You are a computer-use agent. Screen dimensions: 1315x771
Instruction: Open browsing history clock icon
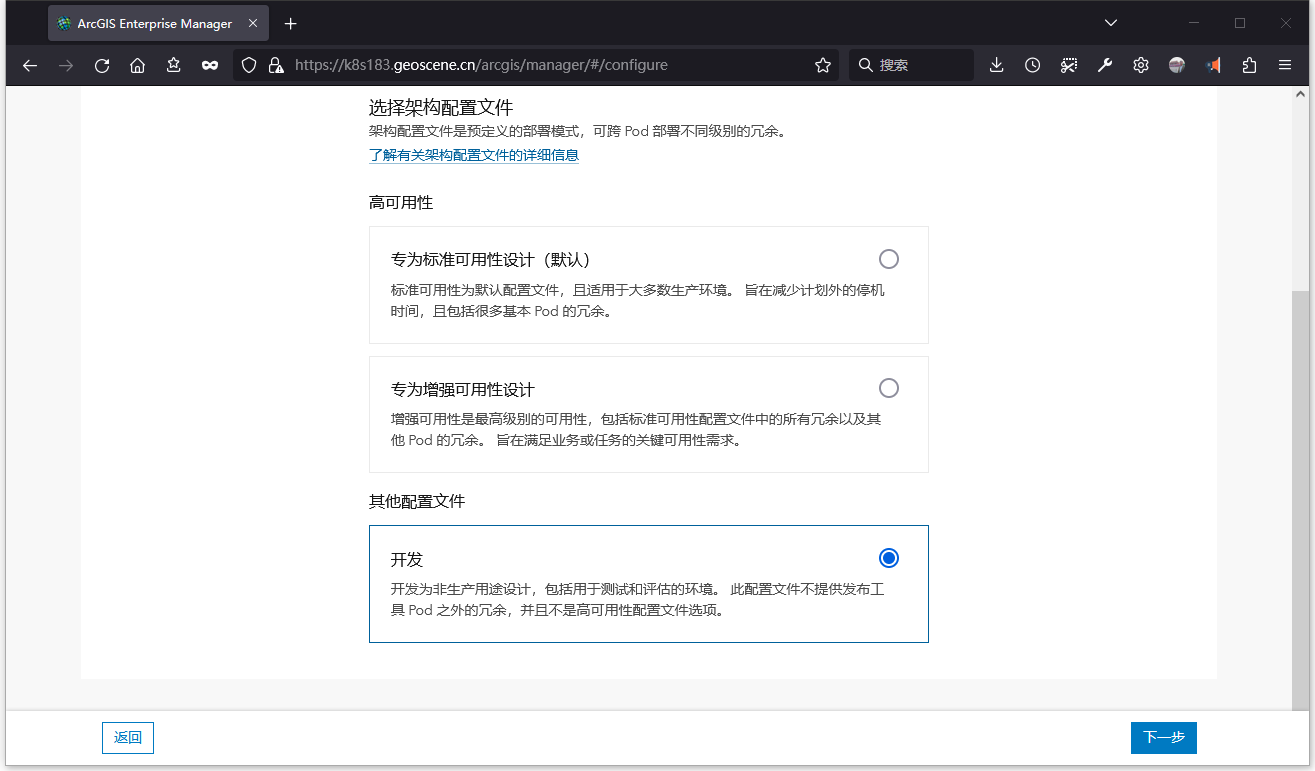pos(1033,65)
